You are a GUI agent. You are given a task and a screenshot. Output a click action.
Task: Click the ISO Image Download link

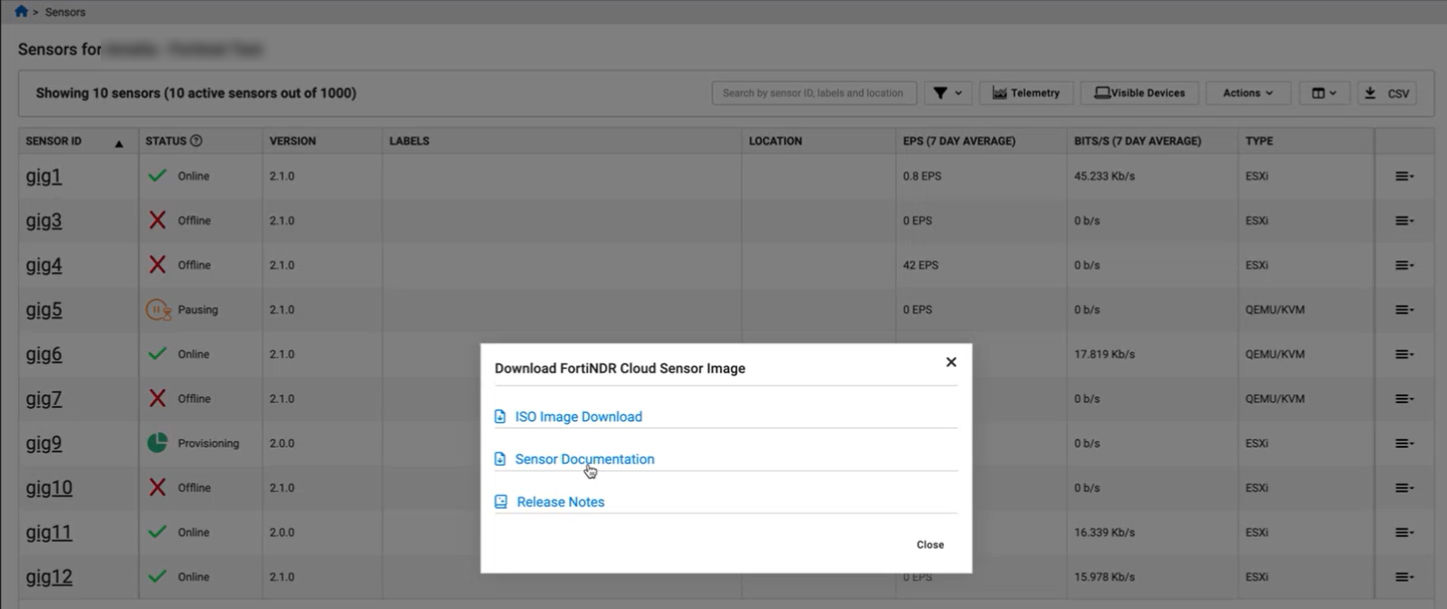(x=578, y=417)
